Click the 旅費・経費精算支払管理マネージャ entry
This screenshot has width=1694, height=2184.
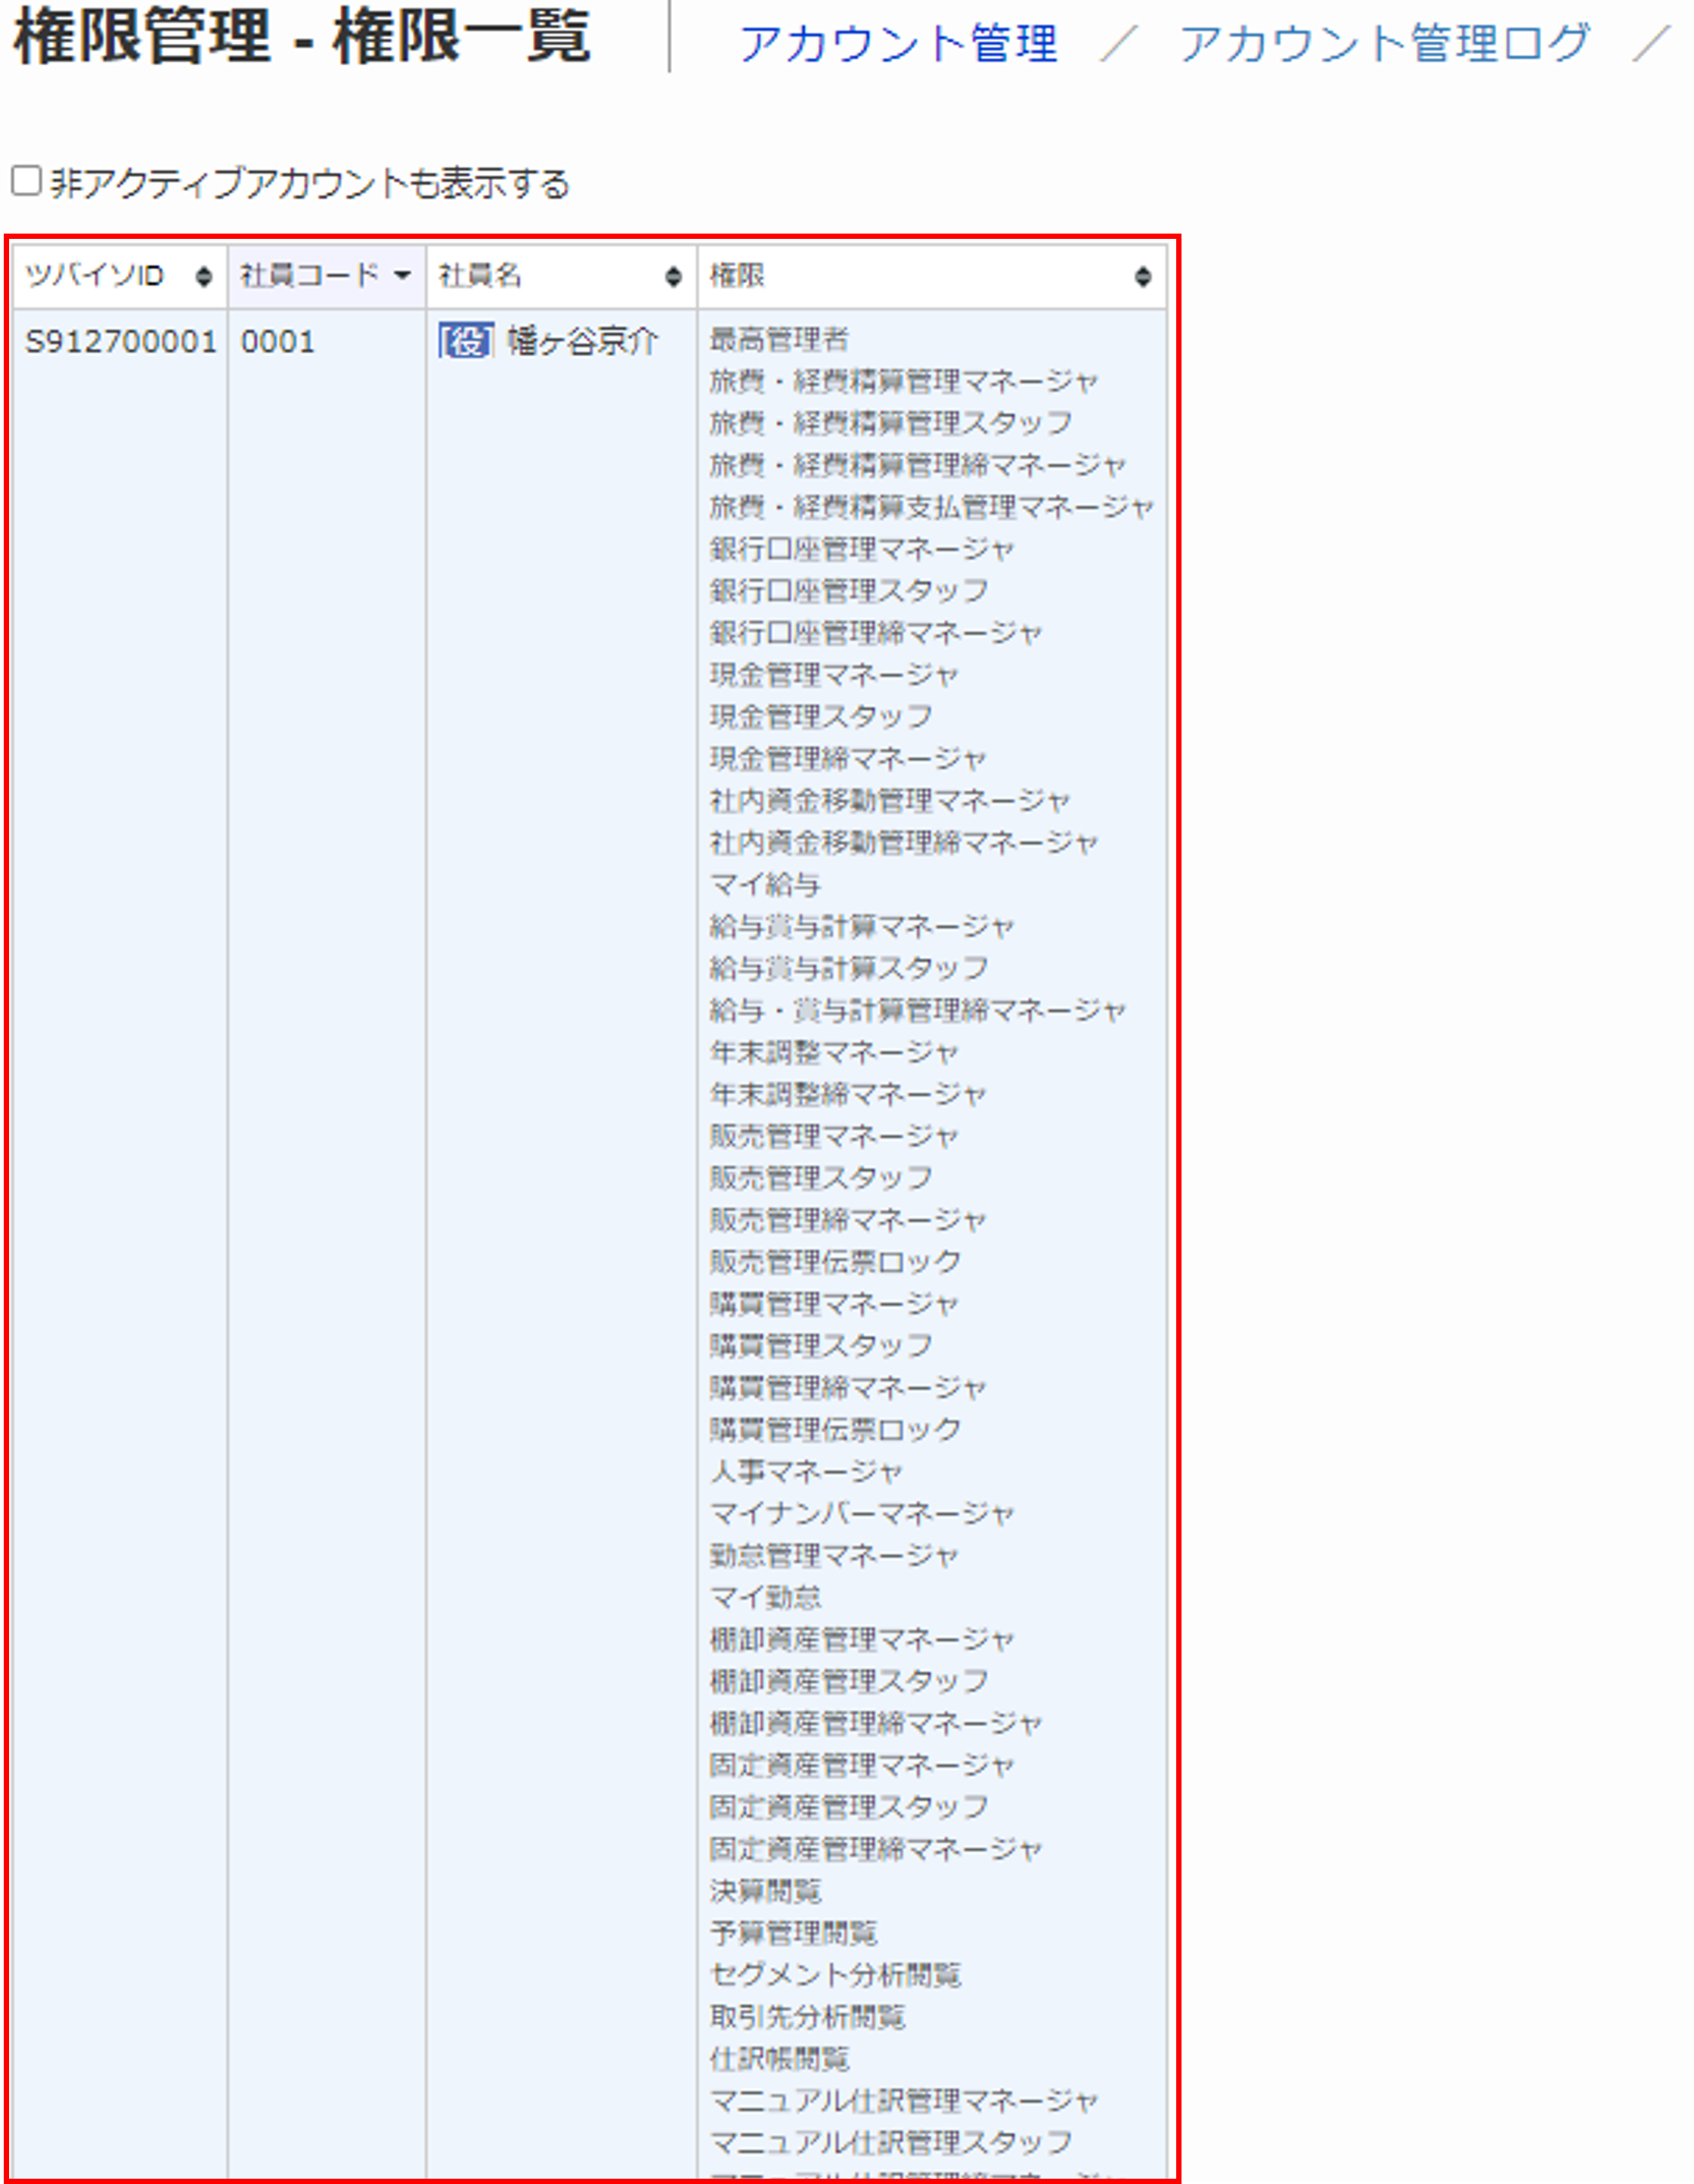pyautogui.click(x=931, y=507)
